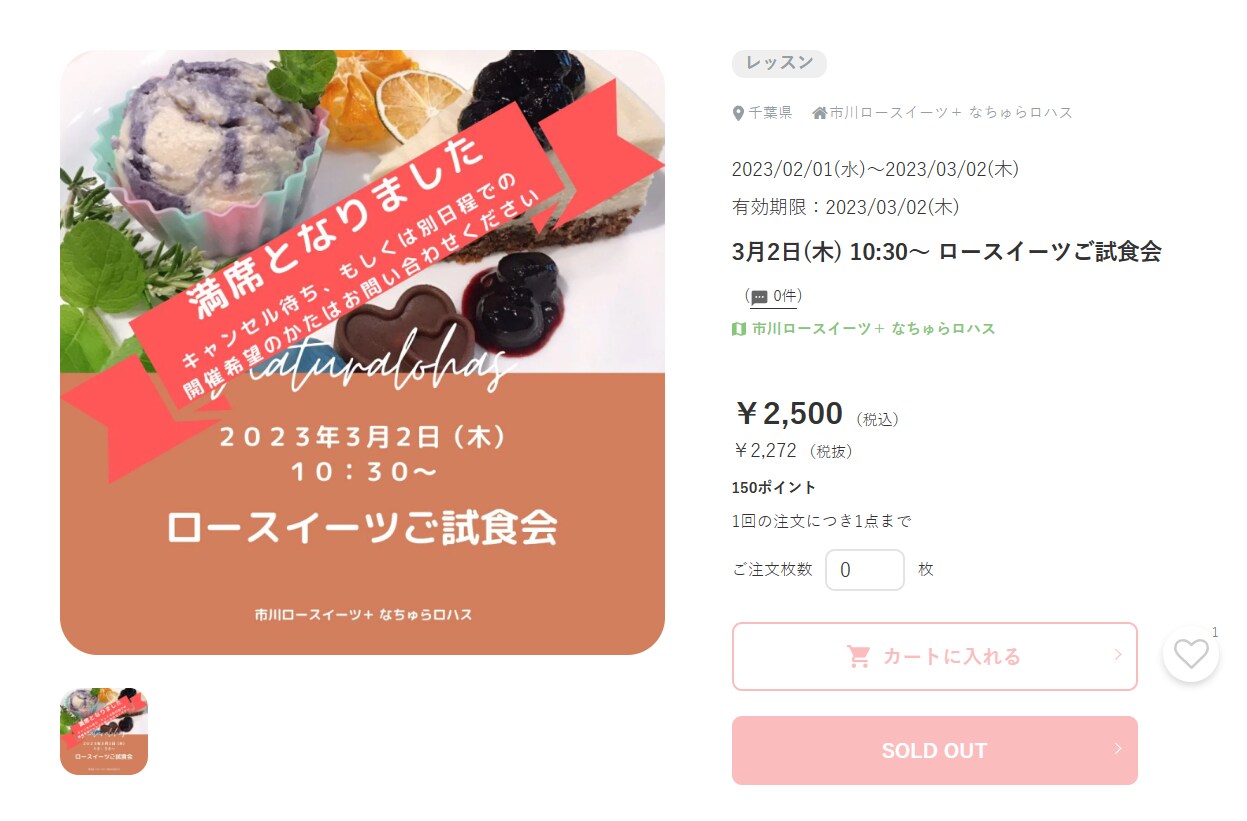Select the レッスン category tag
Viewport: 1247px width, 821px height.
pos(779,63)
